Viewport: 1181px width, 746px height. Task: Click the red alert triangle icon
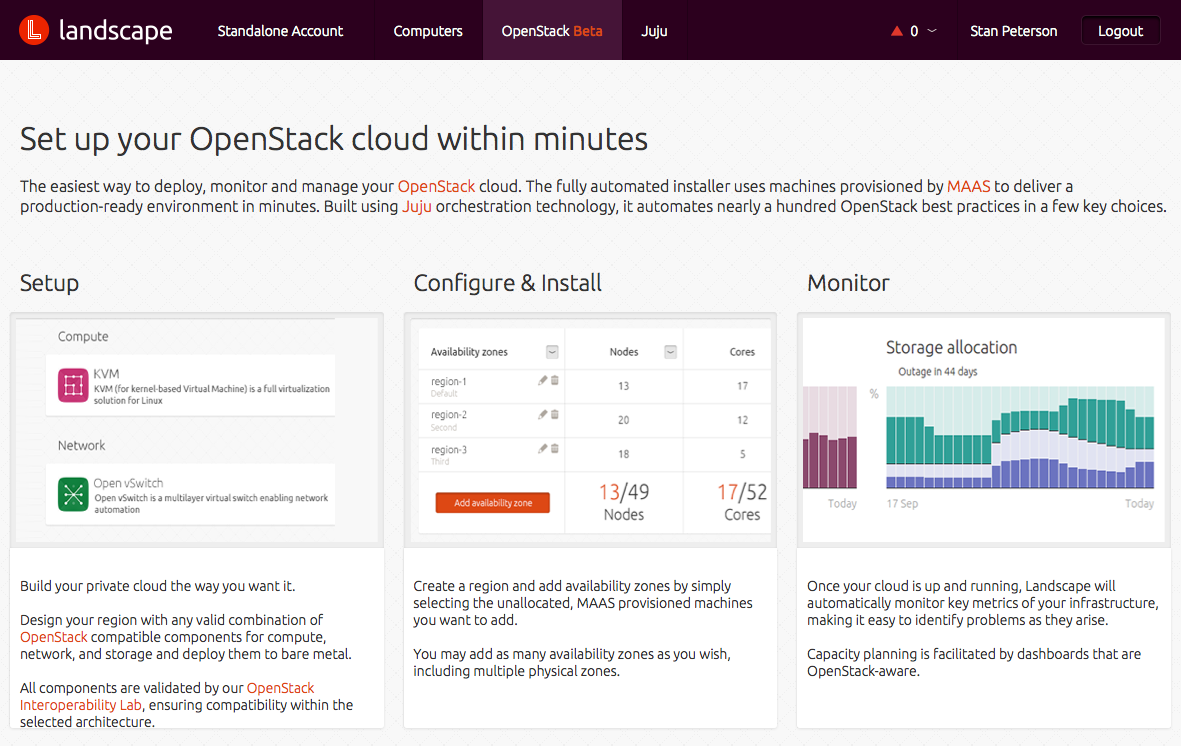click(x=896, y=31)
